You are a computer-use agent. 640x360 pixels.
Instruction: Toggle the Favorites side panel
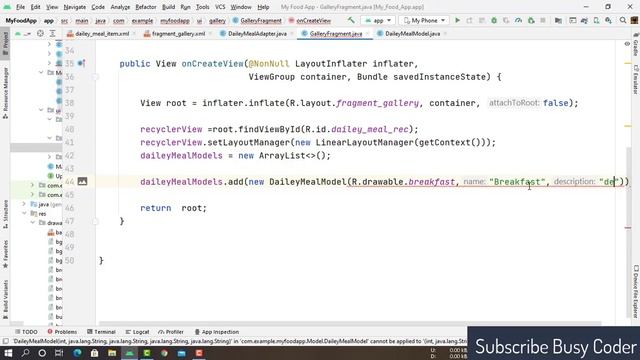[5, 254]
